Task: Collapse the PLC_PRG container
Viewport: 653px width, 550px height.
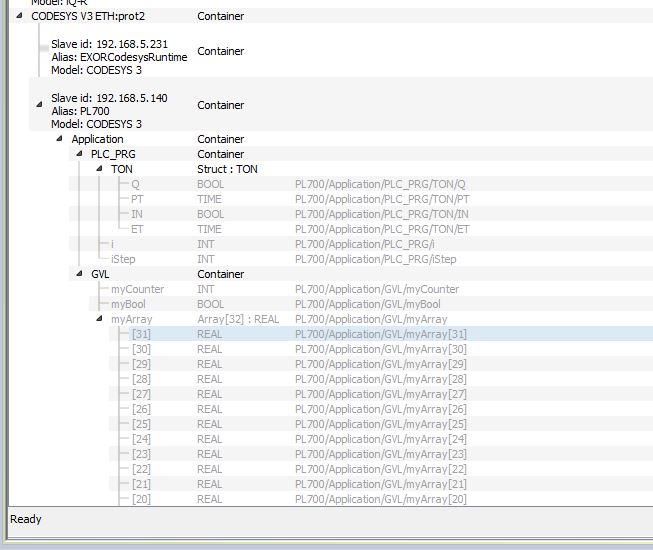Action: coord(79,154)
